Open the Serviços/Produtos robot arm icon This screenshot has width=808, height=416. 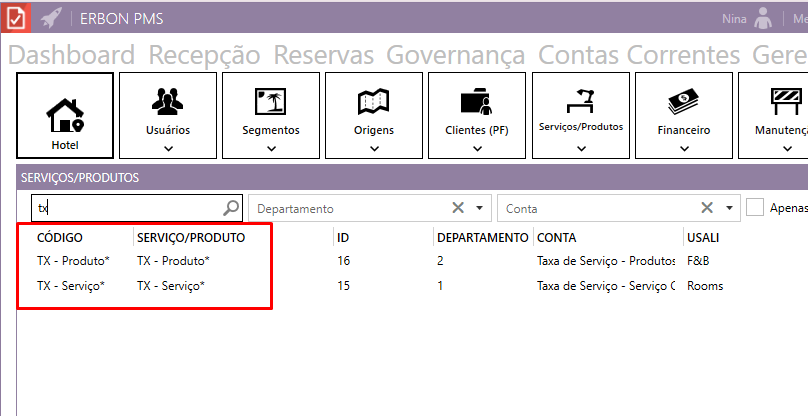tap(580, 101)
